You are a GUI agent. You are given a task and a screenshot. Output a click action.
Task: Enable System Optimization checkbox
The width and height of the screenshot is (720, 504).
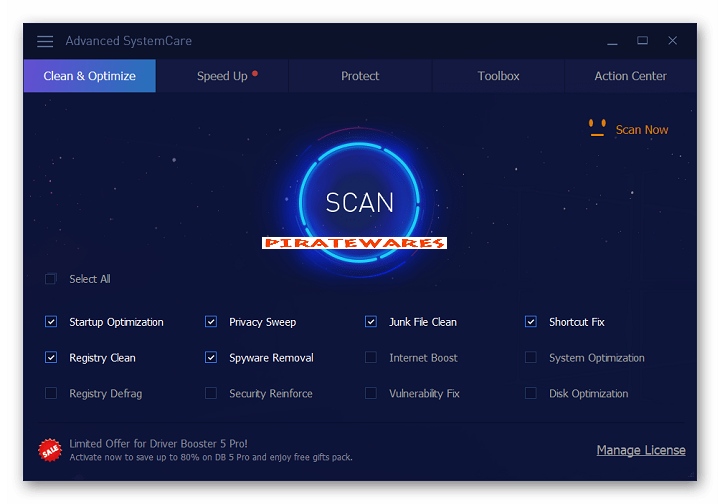point(530,358)
